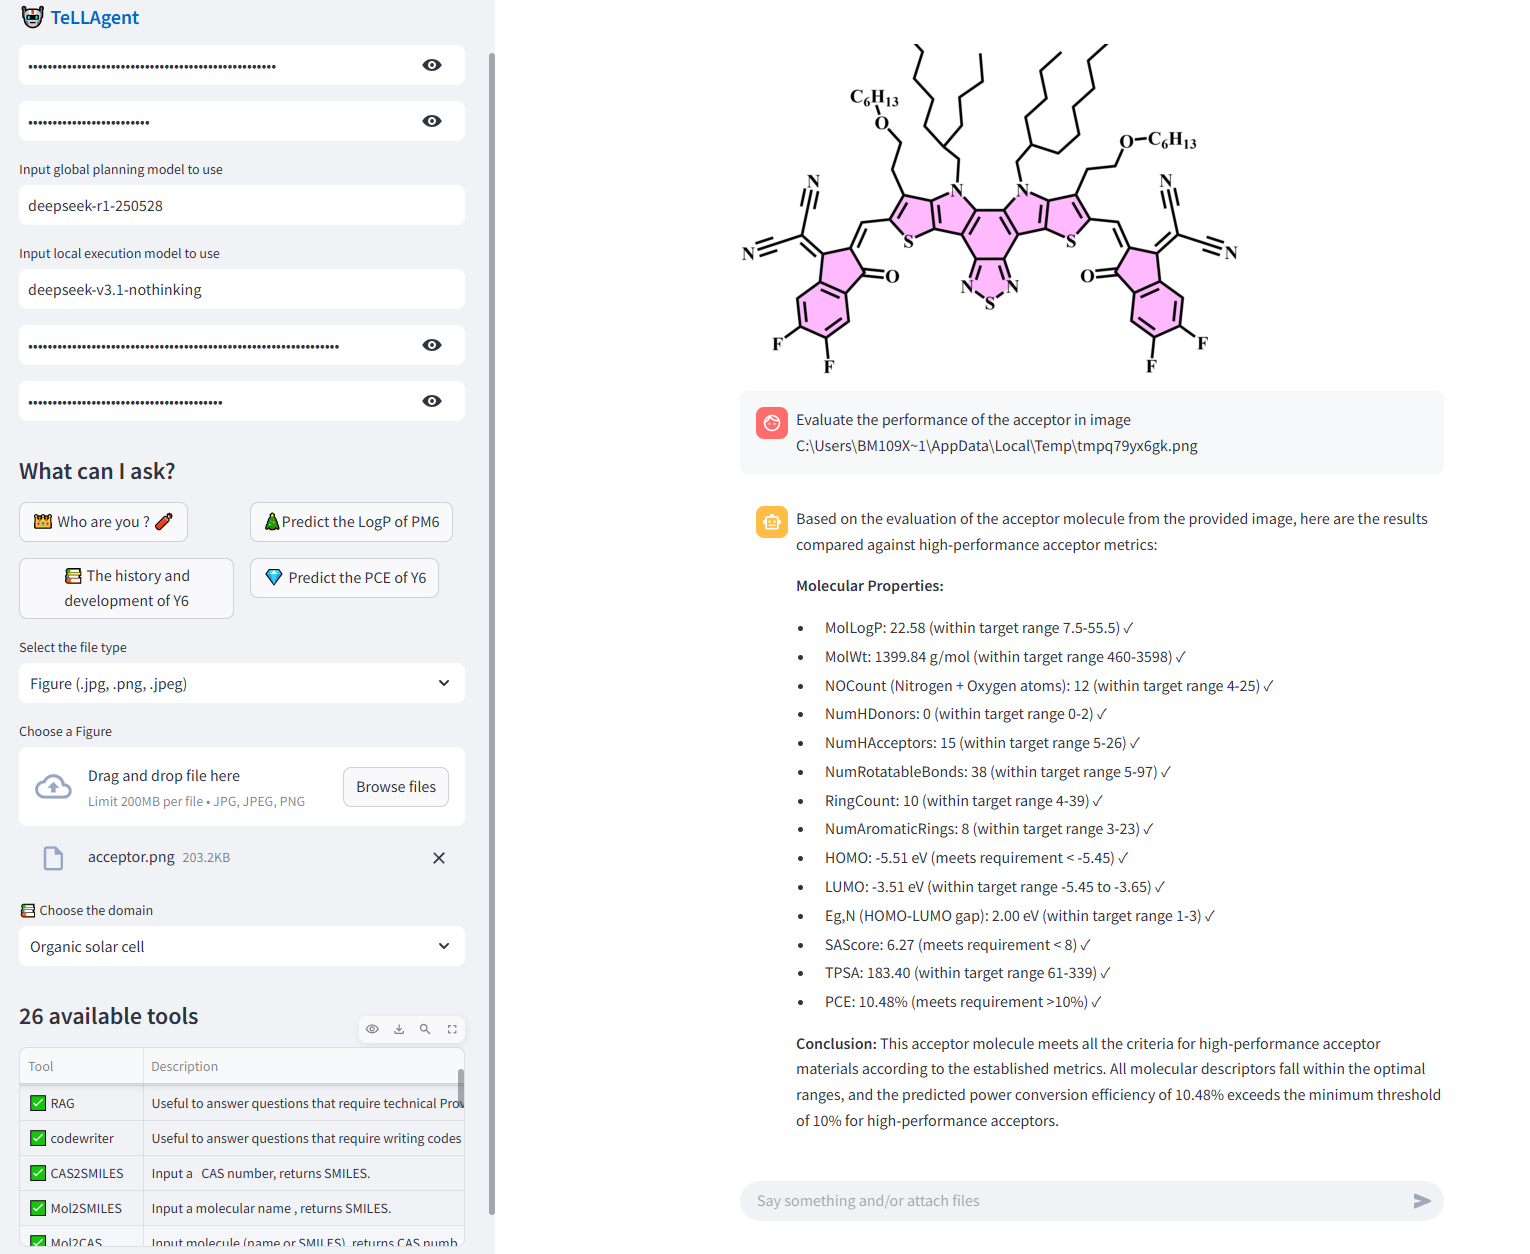Click the 'SAScore: 6.27' result line
This screenshot has width=1530, height=1254.
click(958, 945)
